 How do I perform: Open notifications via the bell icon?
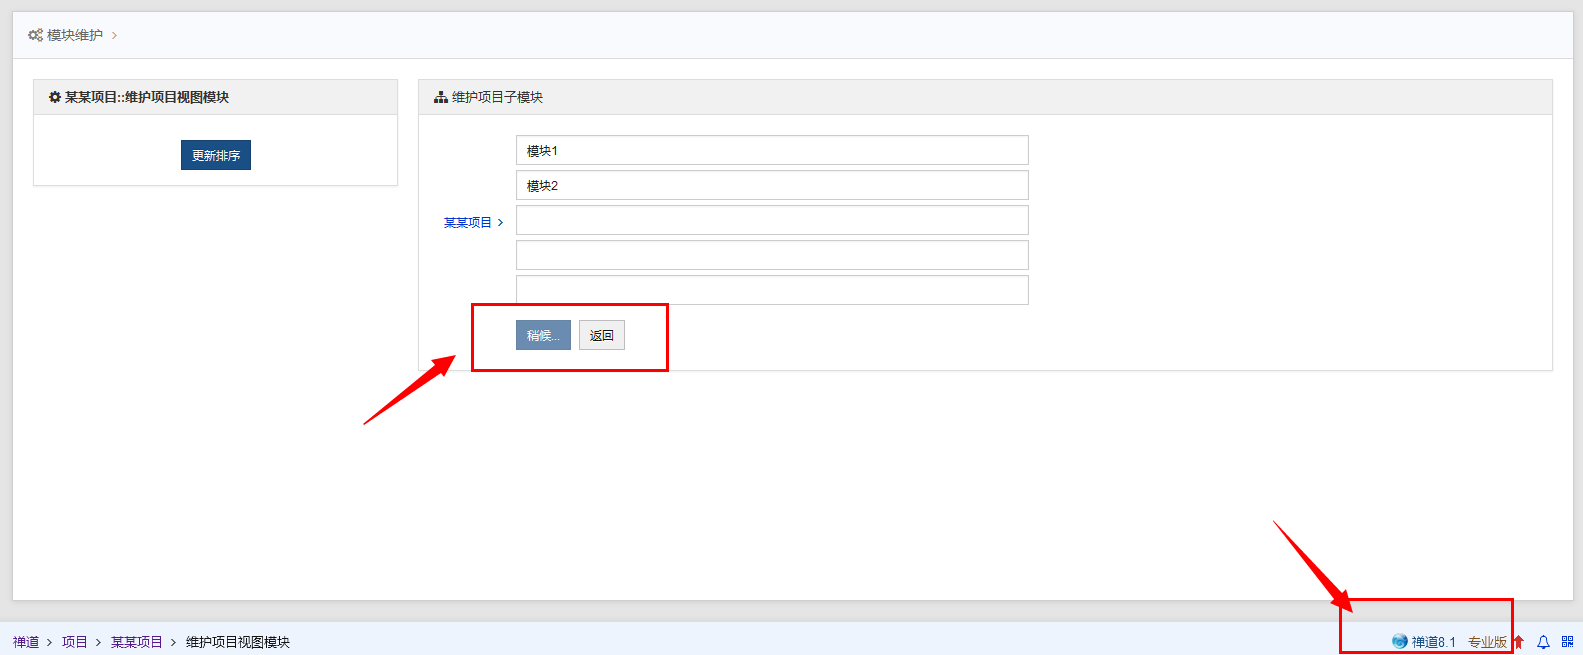1543,642
